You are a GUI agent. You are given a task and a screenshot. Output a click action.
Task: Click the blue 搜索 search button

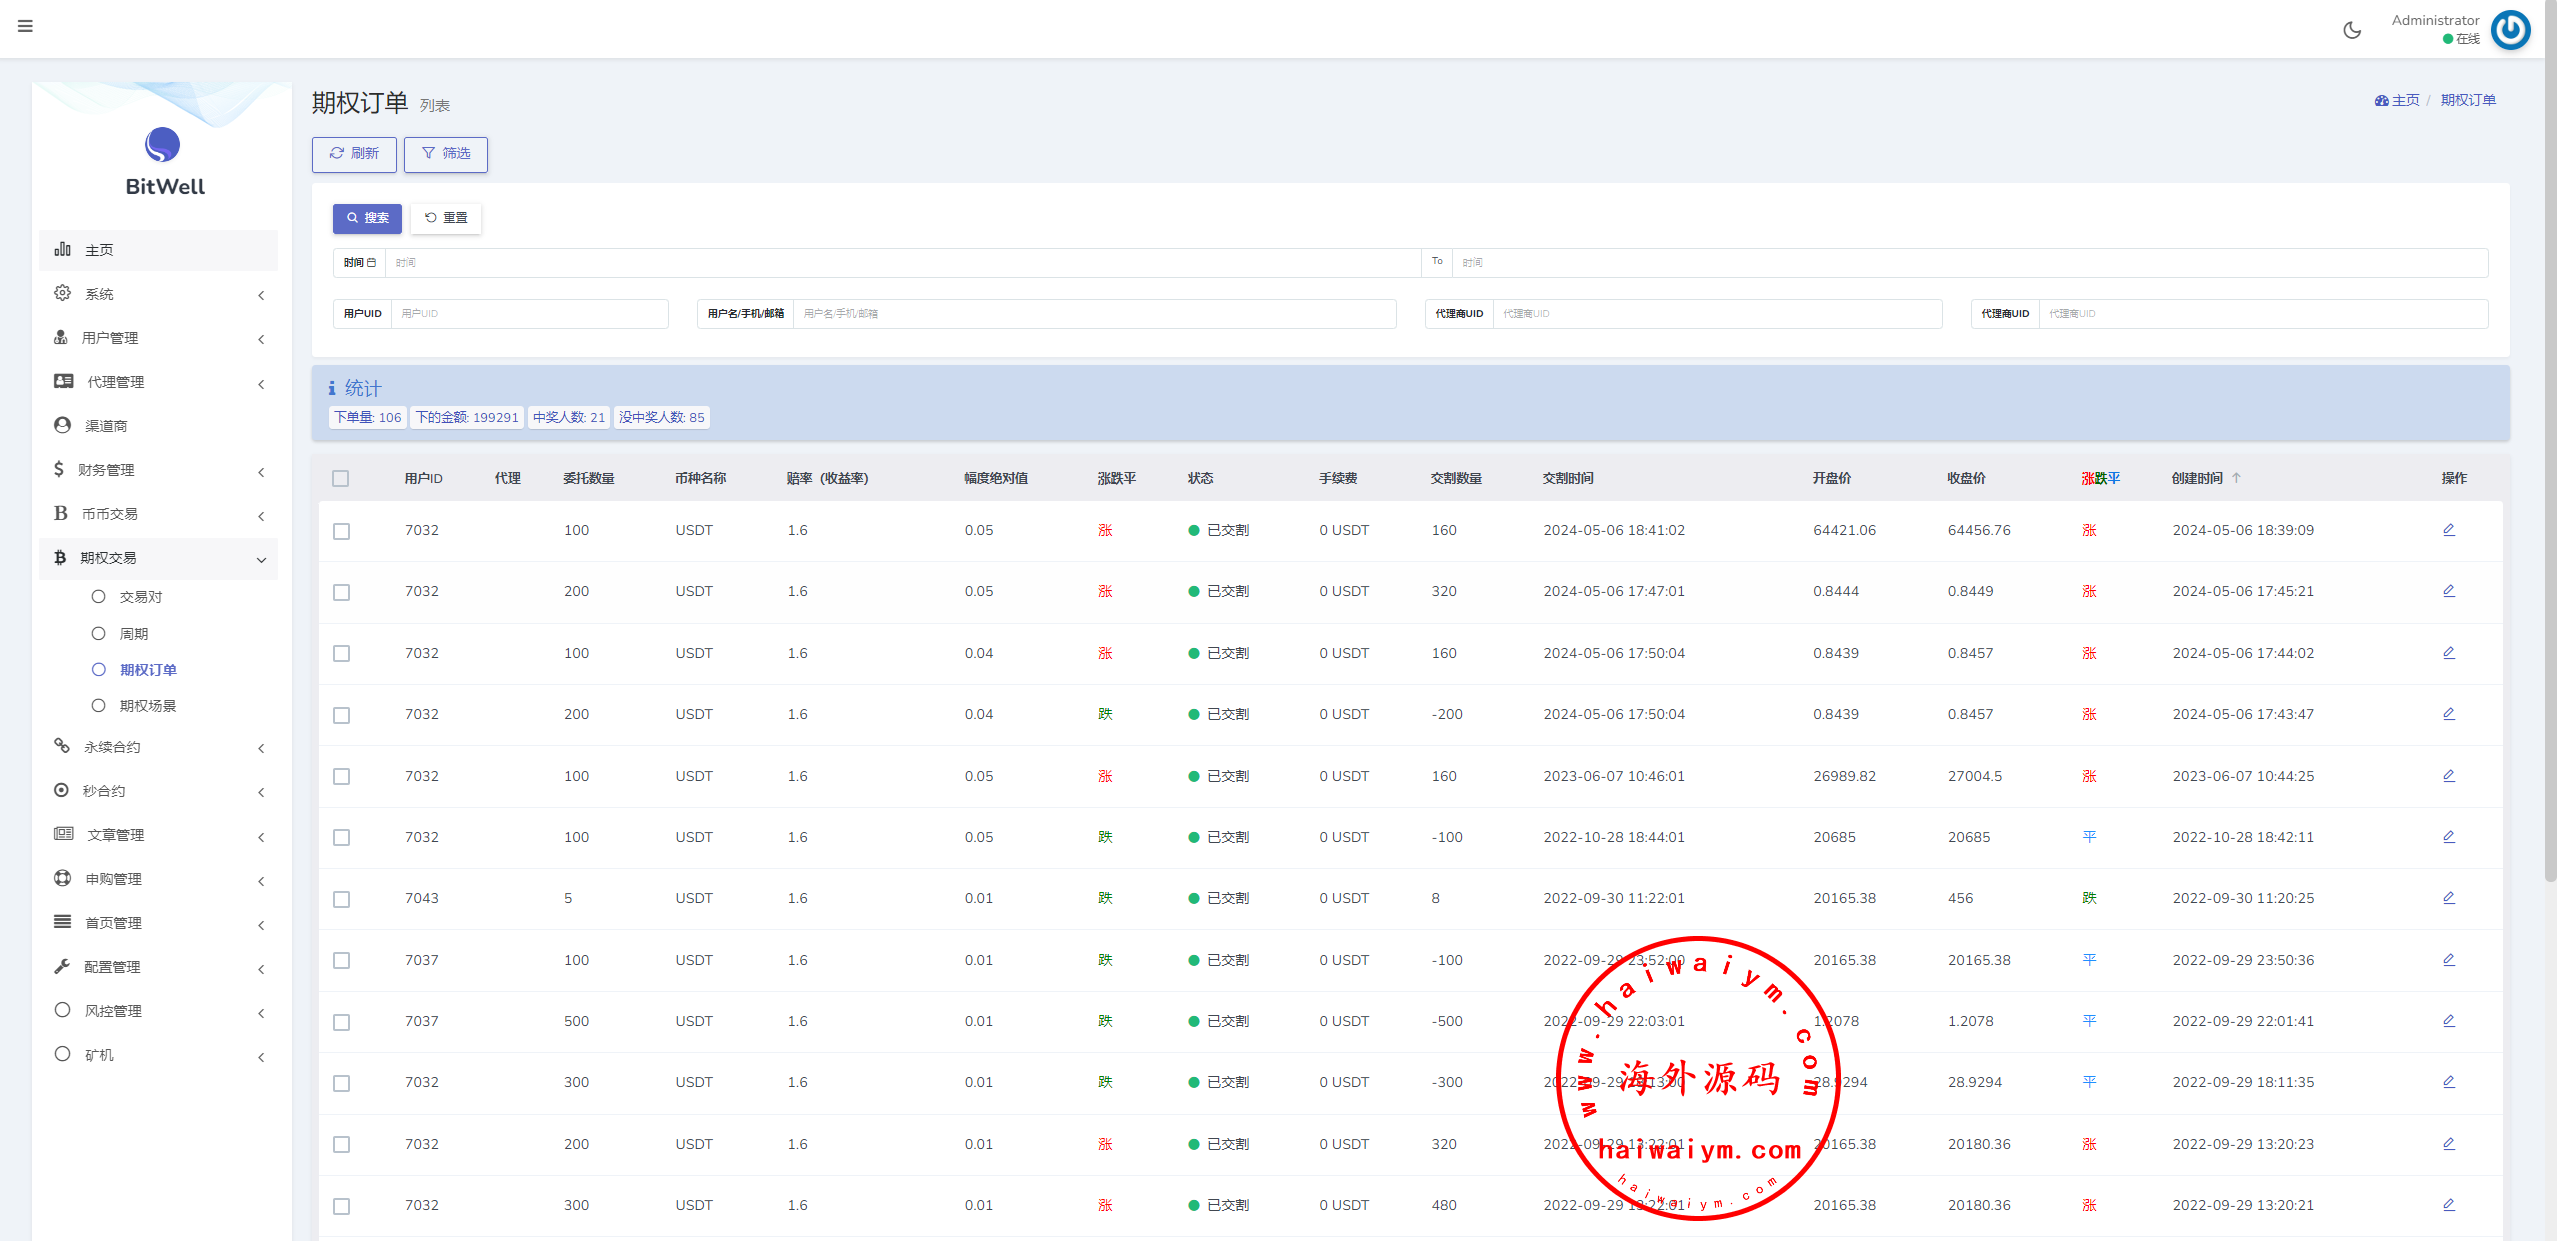tap(367, 218)
